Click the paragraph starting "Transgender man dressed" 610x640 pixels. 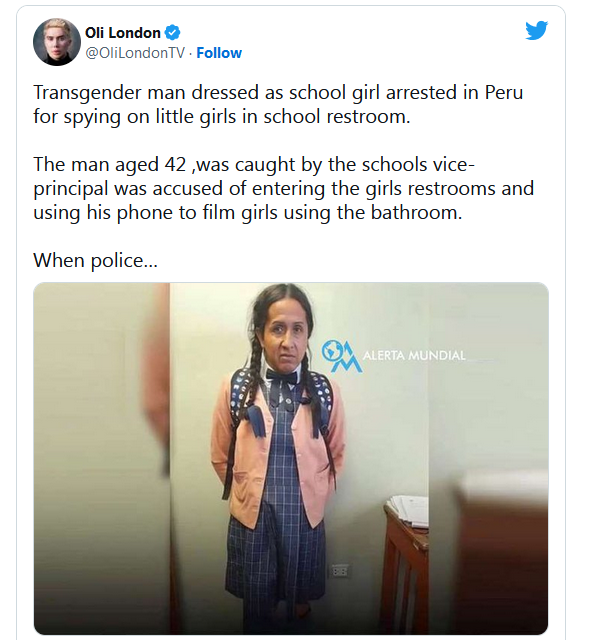[x=278, y=104]
